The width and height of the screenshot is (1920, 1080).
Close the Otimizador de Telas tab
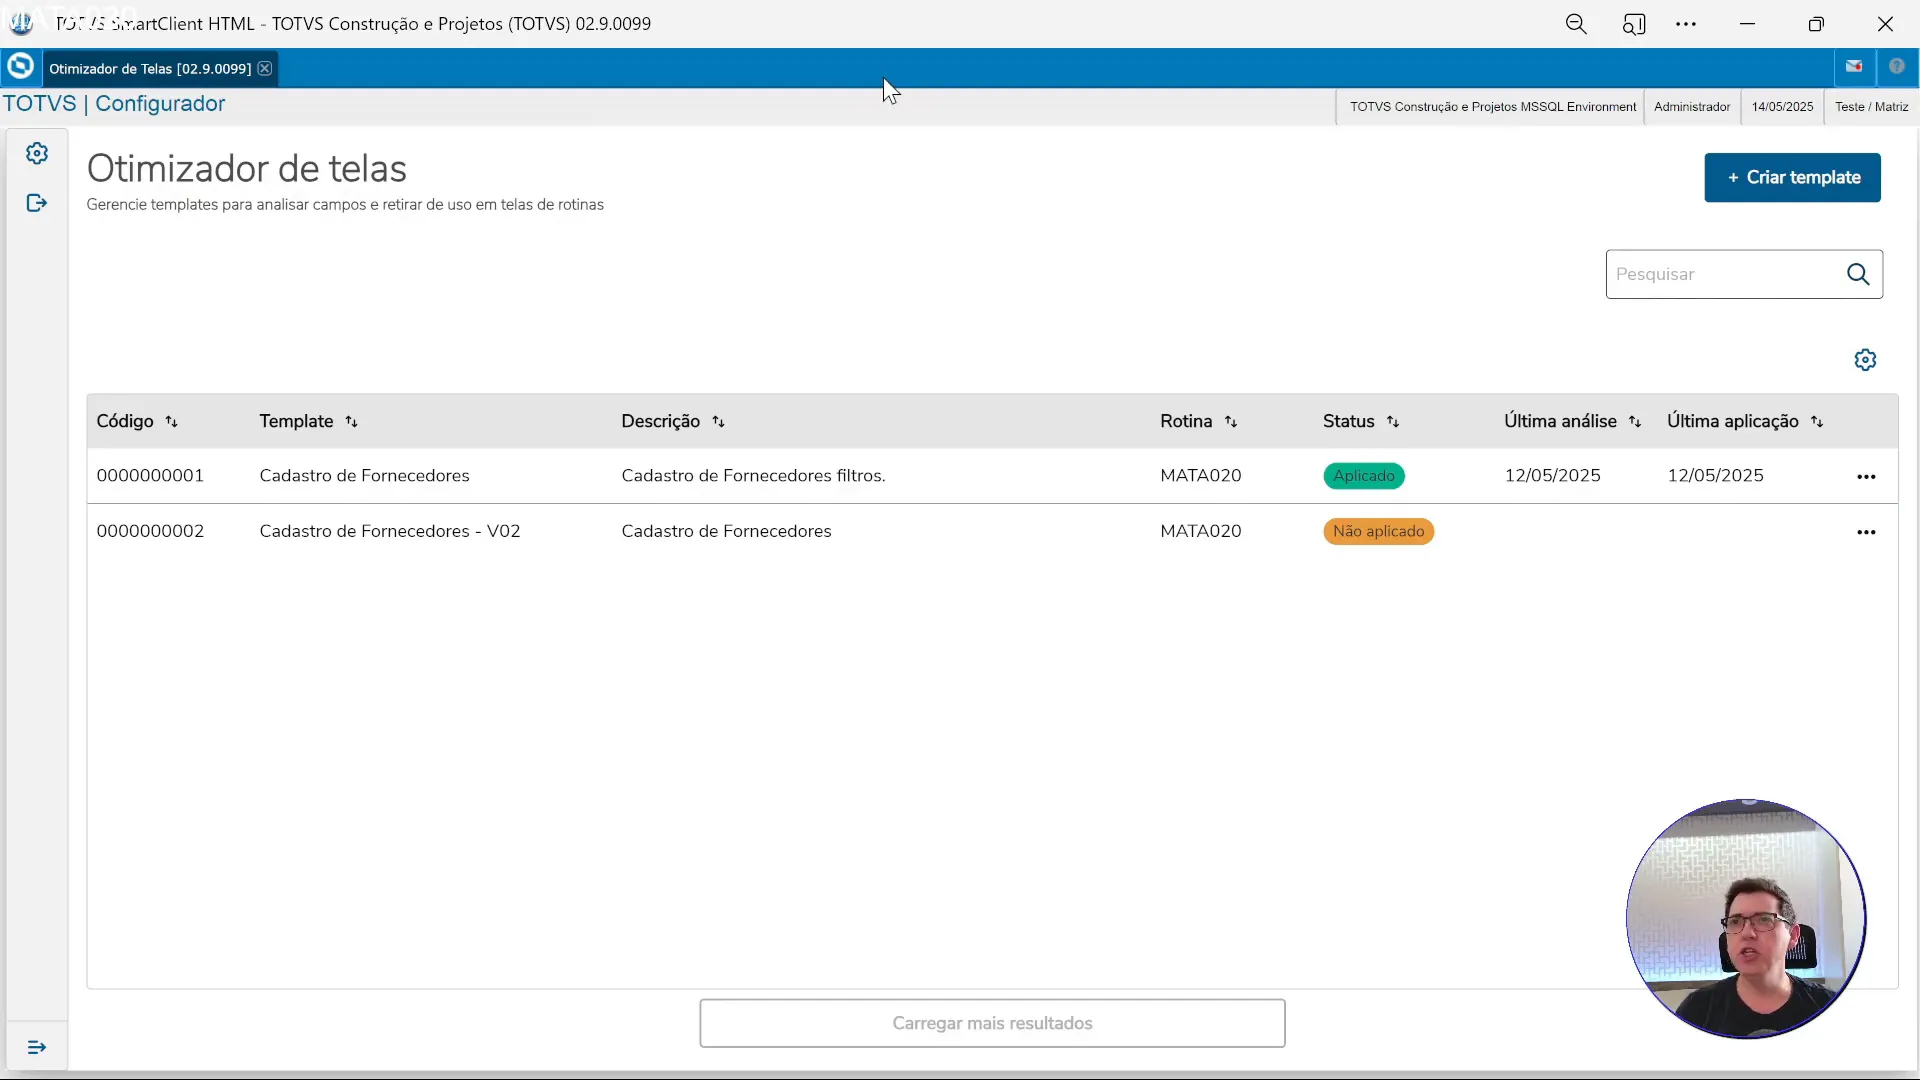[x=264, y=68]
